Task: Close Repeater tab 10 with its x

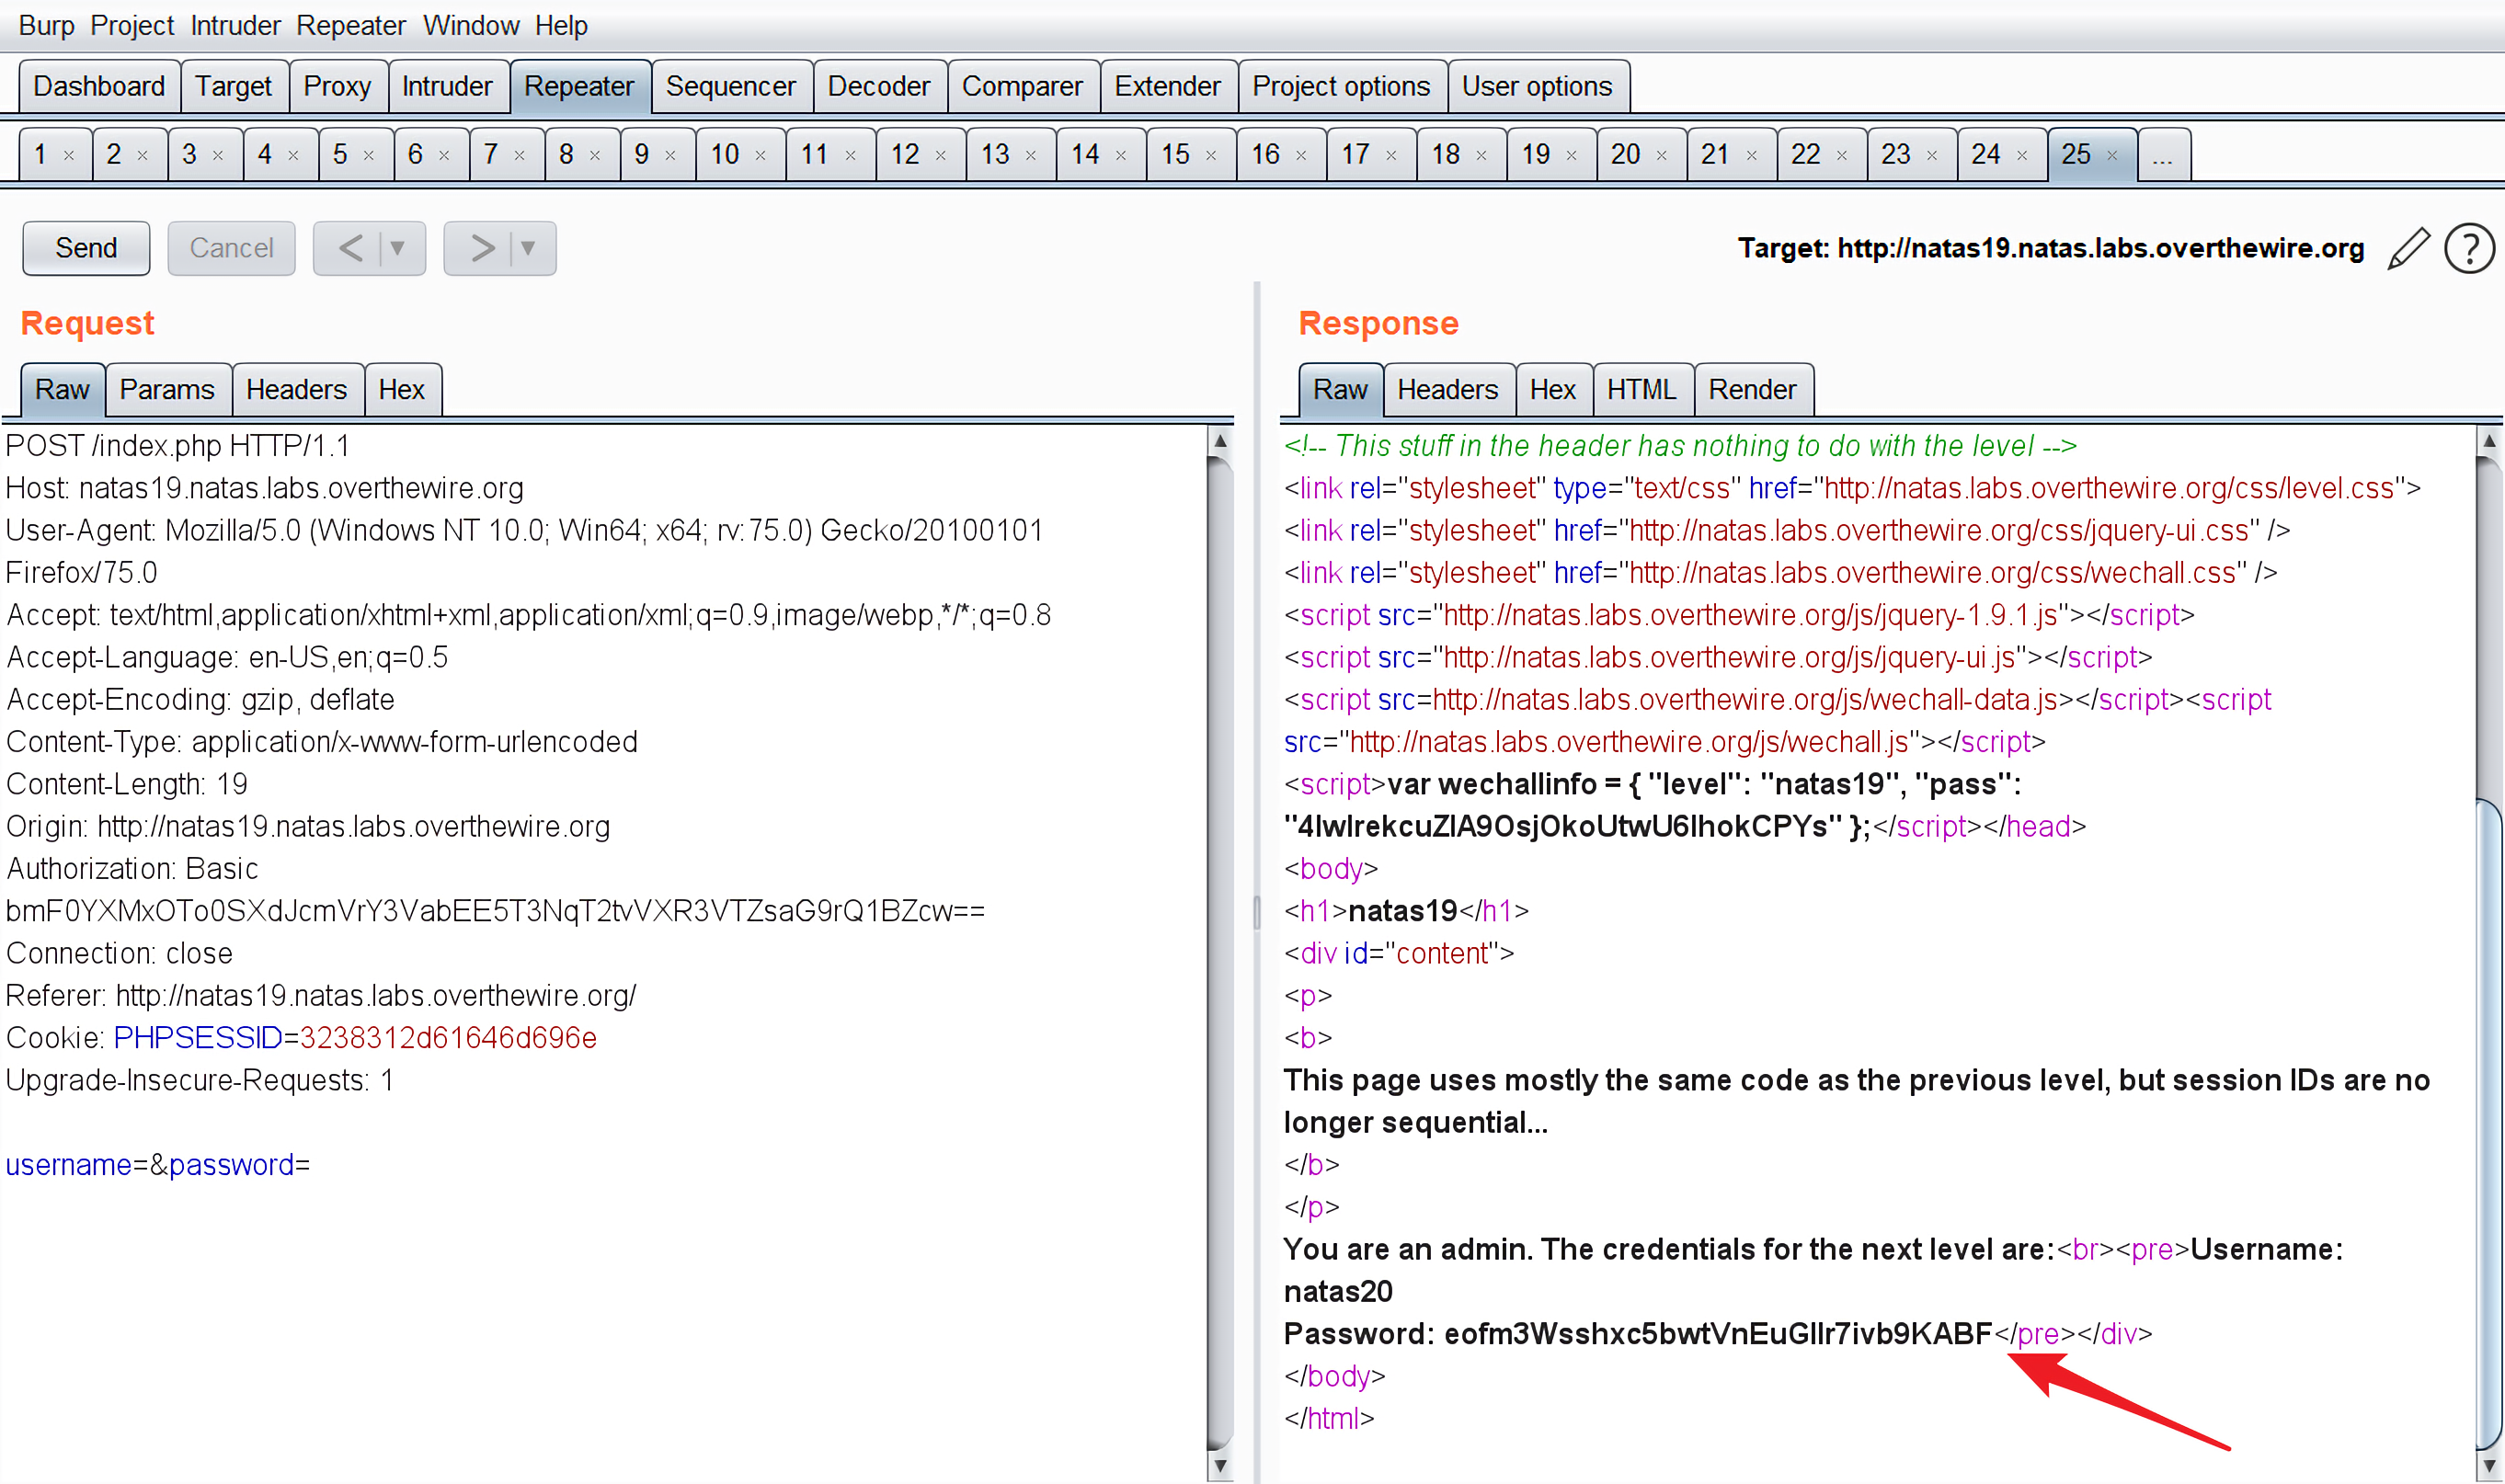Action: pos(760,155)
